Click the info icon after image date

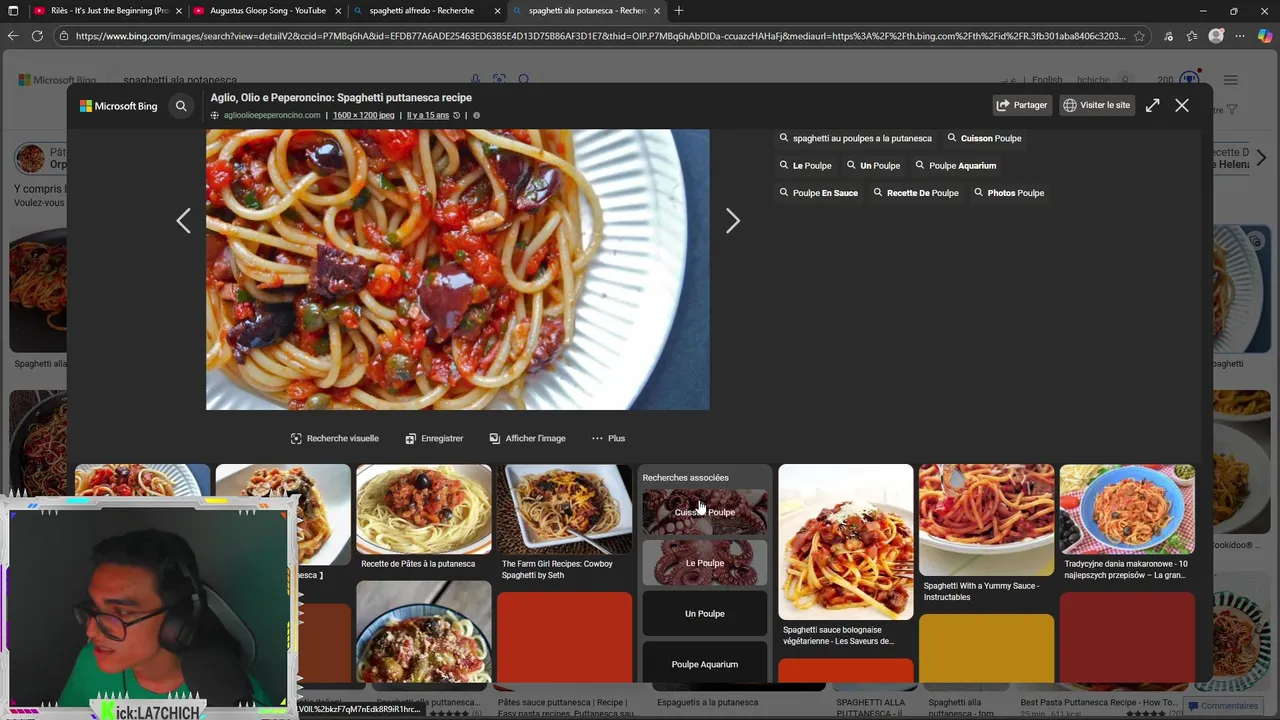(476, 115)
